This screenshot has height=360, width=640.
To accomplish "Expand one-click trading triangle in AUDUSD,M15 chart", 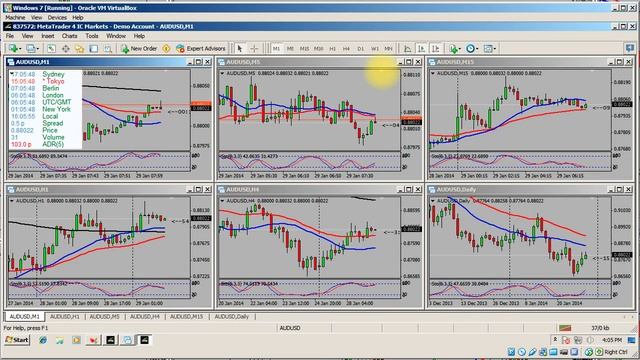I will coord(433,73).
